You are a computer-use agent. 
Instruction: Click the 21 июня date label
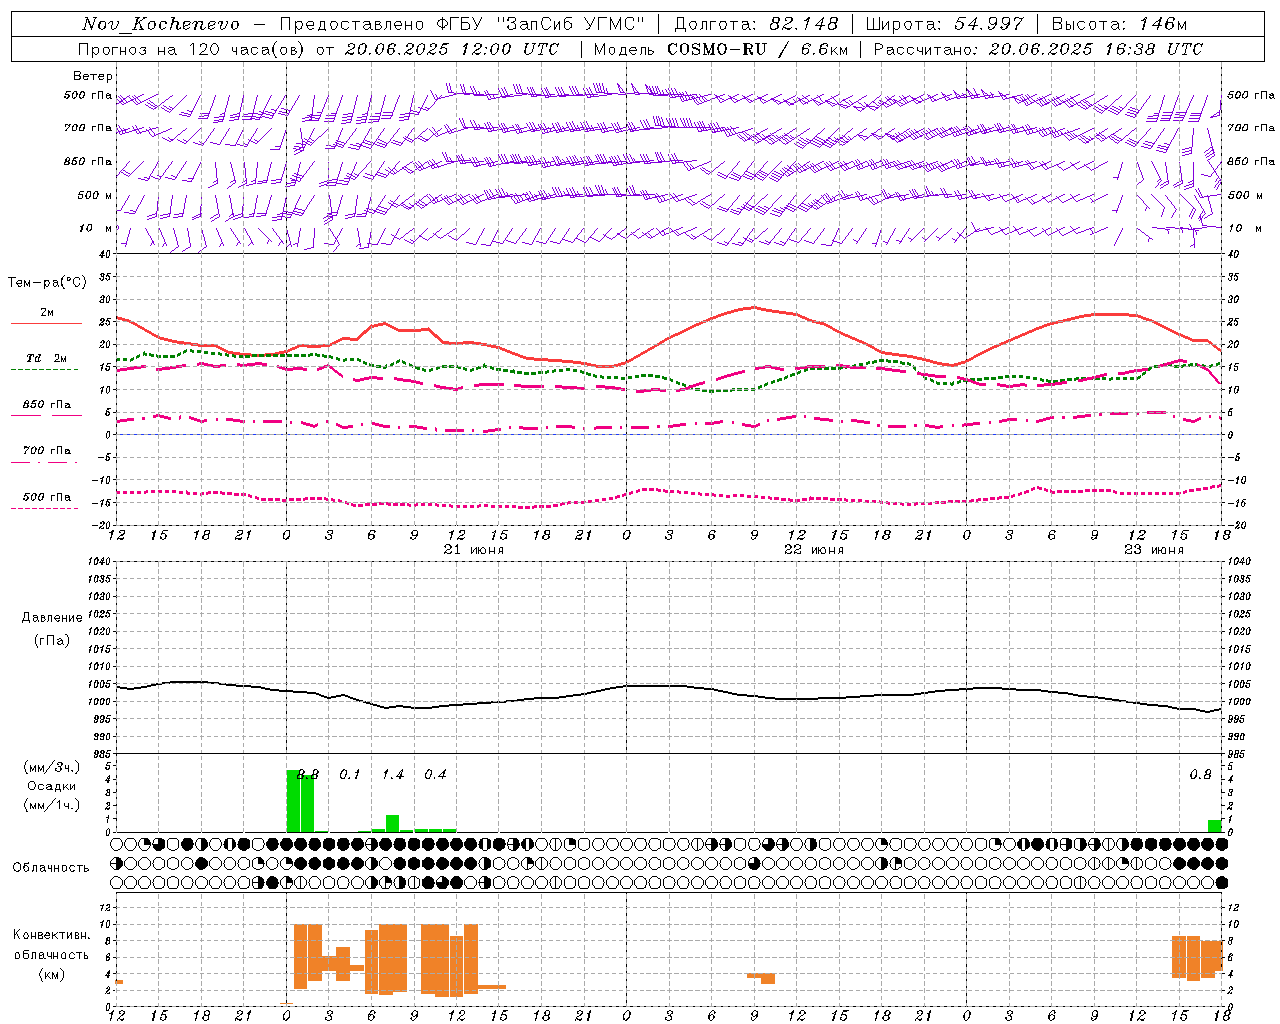point(474,550)
